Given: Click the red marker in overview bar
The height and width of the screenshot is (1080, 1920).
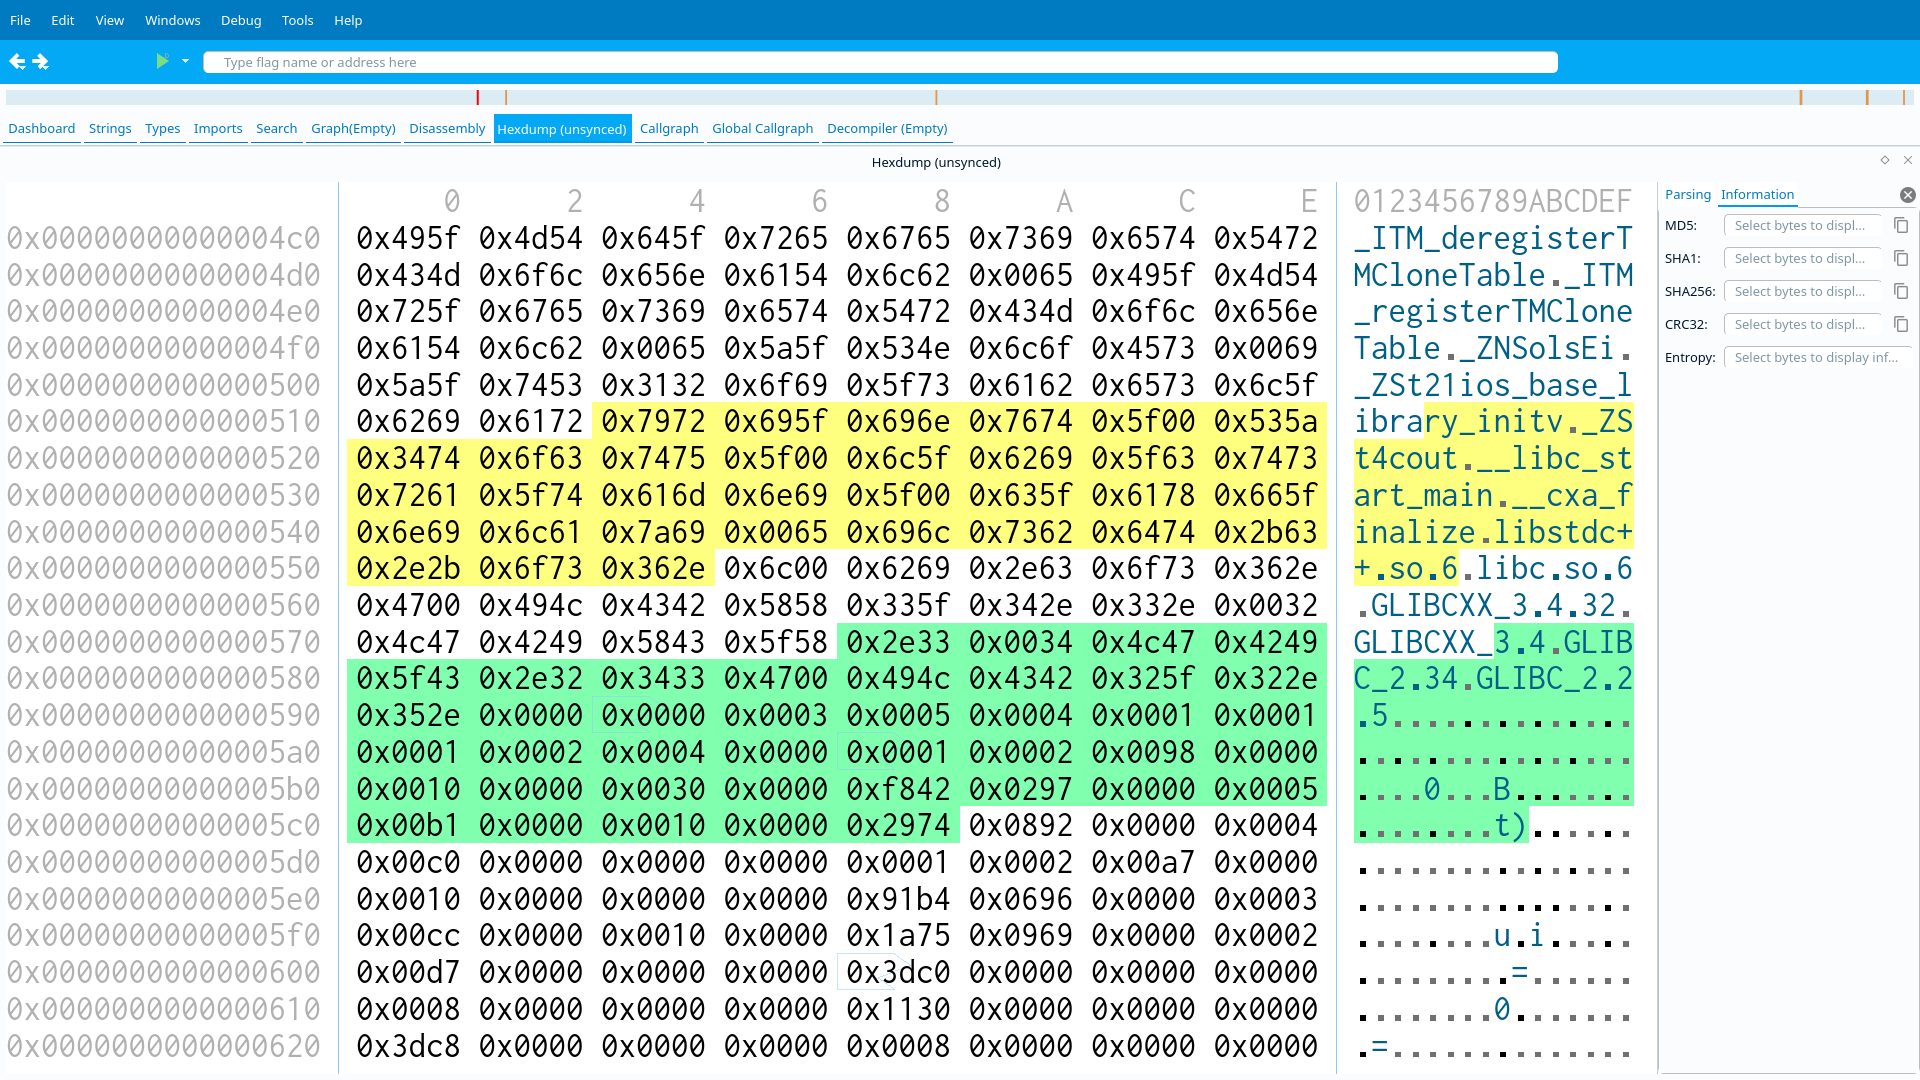Looking at the screenshot, I should tap(478, 98).
